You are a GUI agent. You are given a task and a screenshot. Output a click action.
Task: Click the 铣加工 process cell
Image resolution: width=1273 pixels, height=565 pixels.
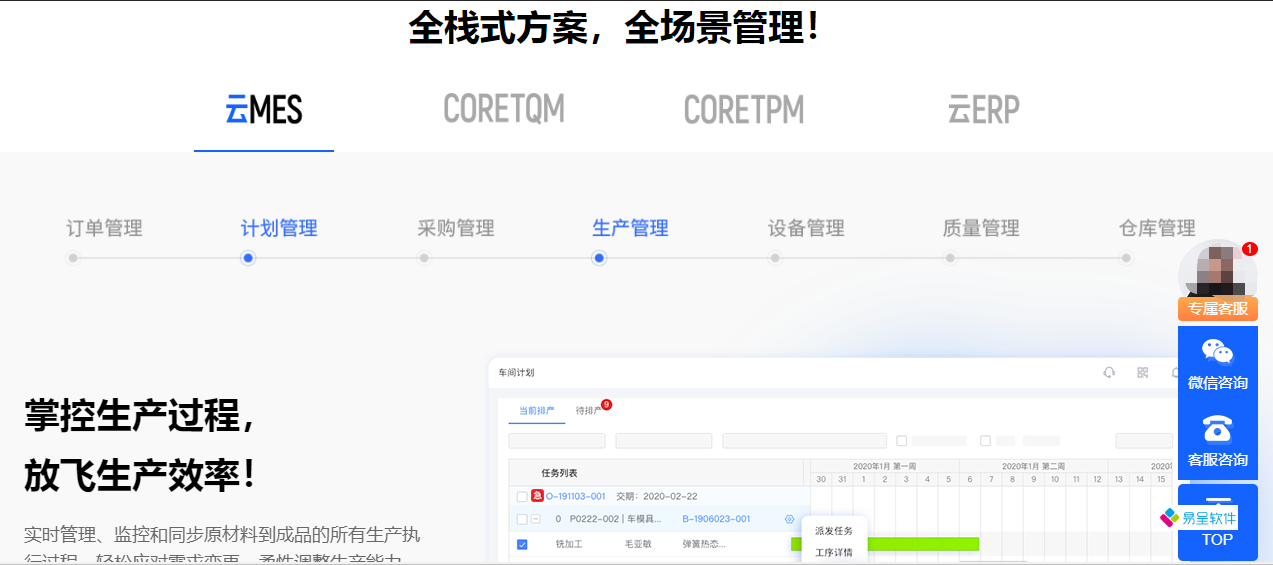click(569, 544)
